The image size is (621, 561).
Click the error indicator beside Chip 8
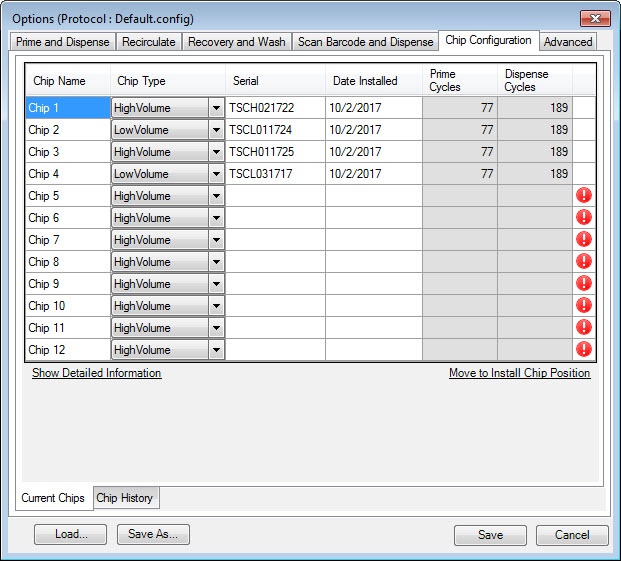(584, 262)
